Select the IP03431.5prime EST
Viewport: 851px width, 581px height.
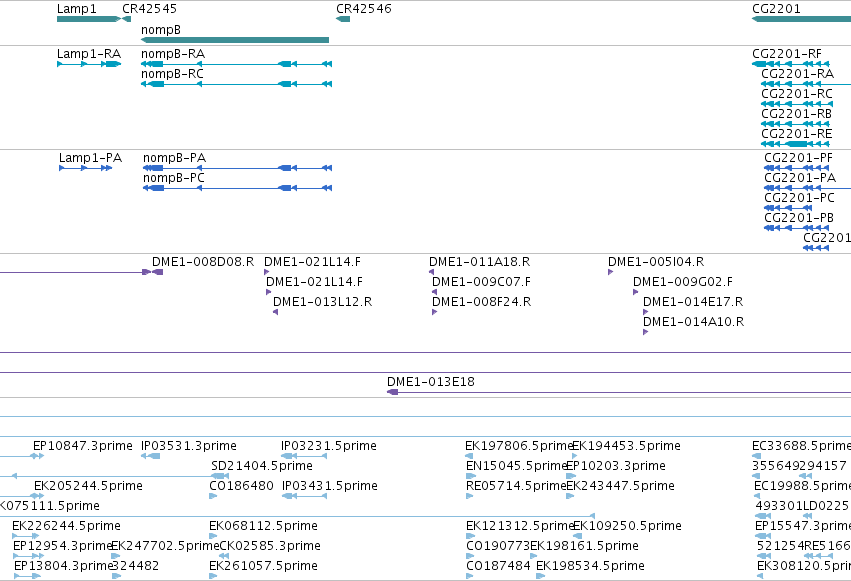coord(330,486)
